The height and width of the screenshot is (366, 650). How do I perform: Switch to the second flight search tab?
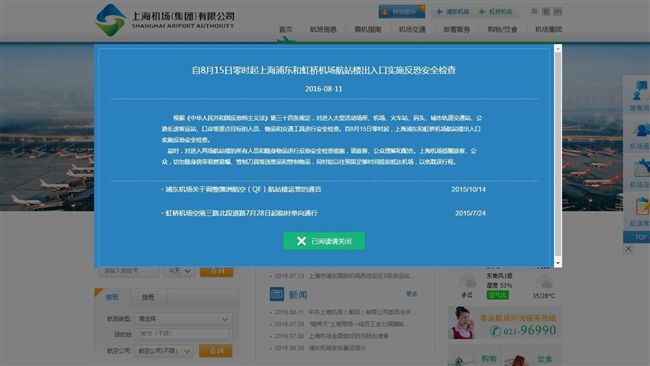point(148,297)
